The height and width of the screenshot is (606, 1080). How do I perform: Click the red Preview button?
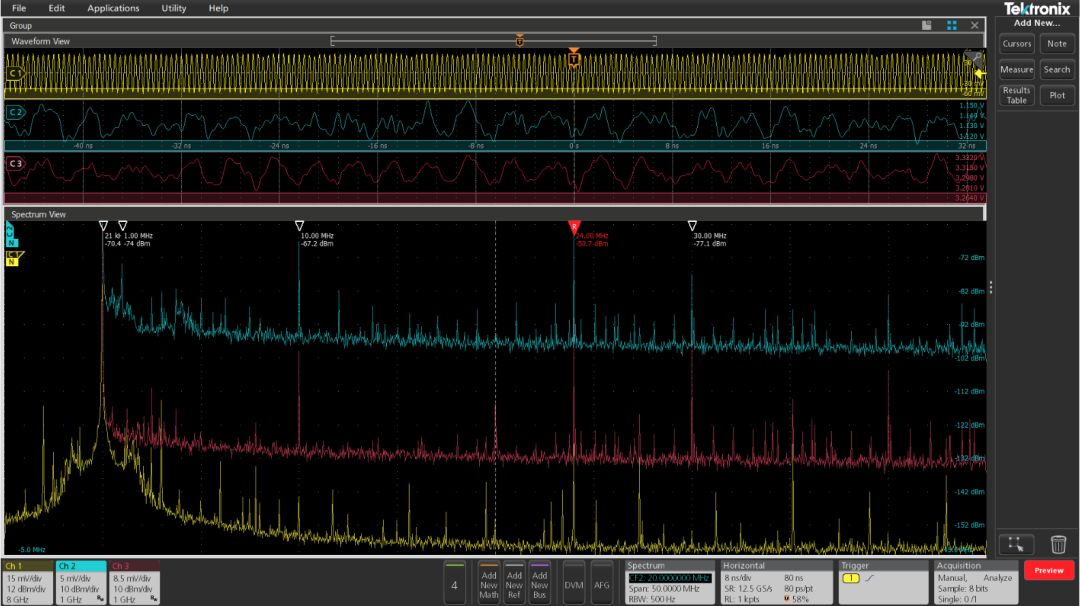pos(1048,570)
